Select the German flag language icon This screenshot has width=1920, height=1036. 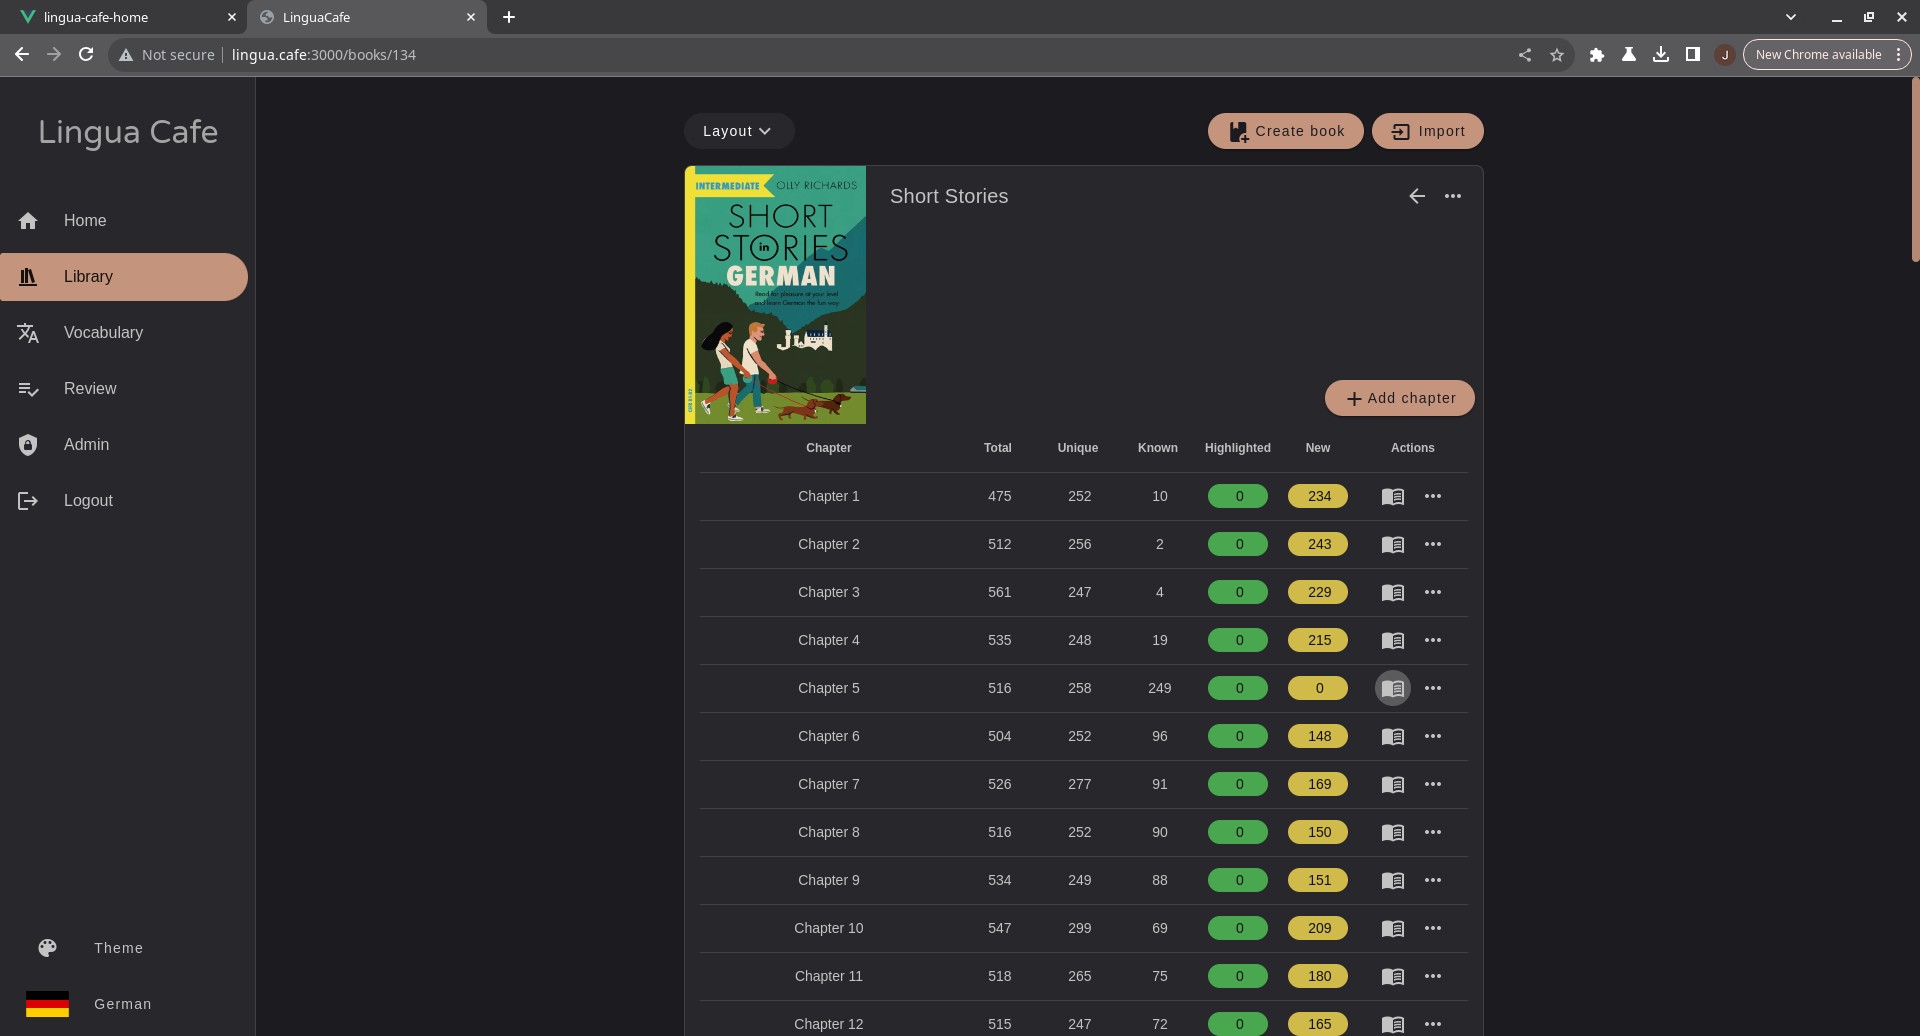click(x=47, y=1004)
